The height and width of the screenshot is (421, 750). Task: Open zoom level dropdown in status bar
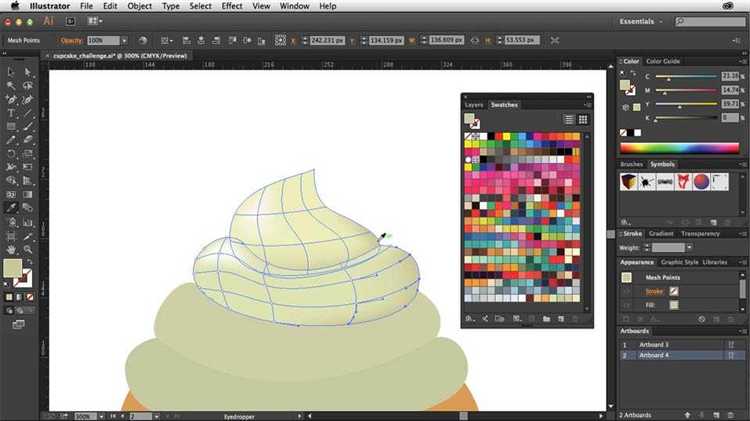tap(101, 417)
